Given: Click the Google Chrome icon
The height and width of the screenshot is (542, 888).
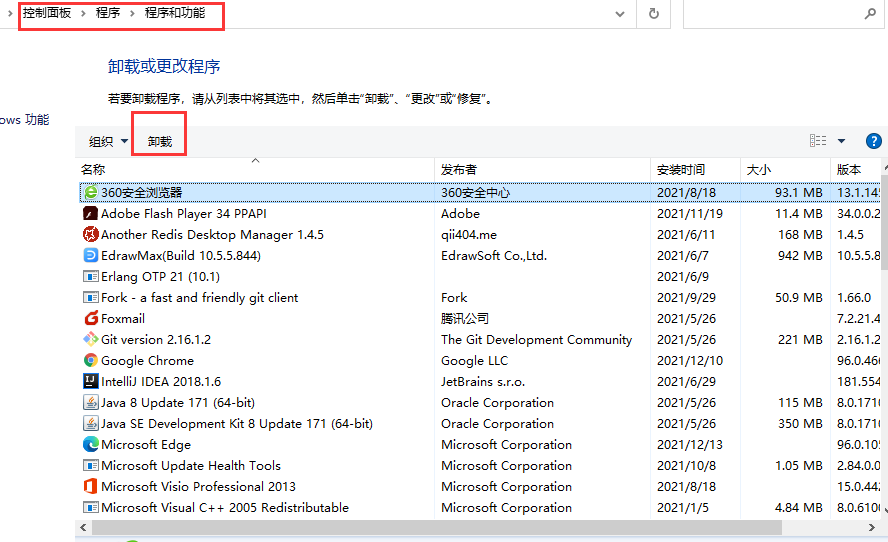Looking at the screenshot, I should point(91,360).
